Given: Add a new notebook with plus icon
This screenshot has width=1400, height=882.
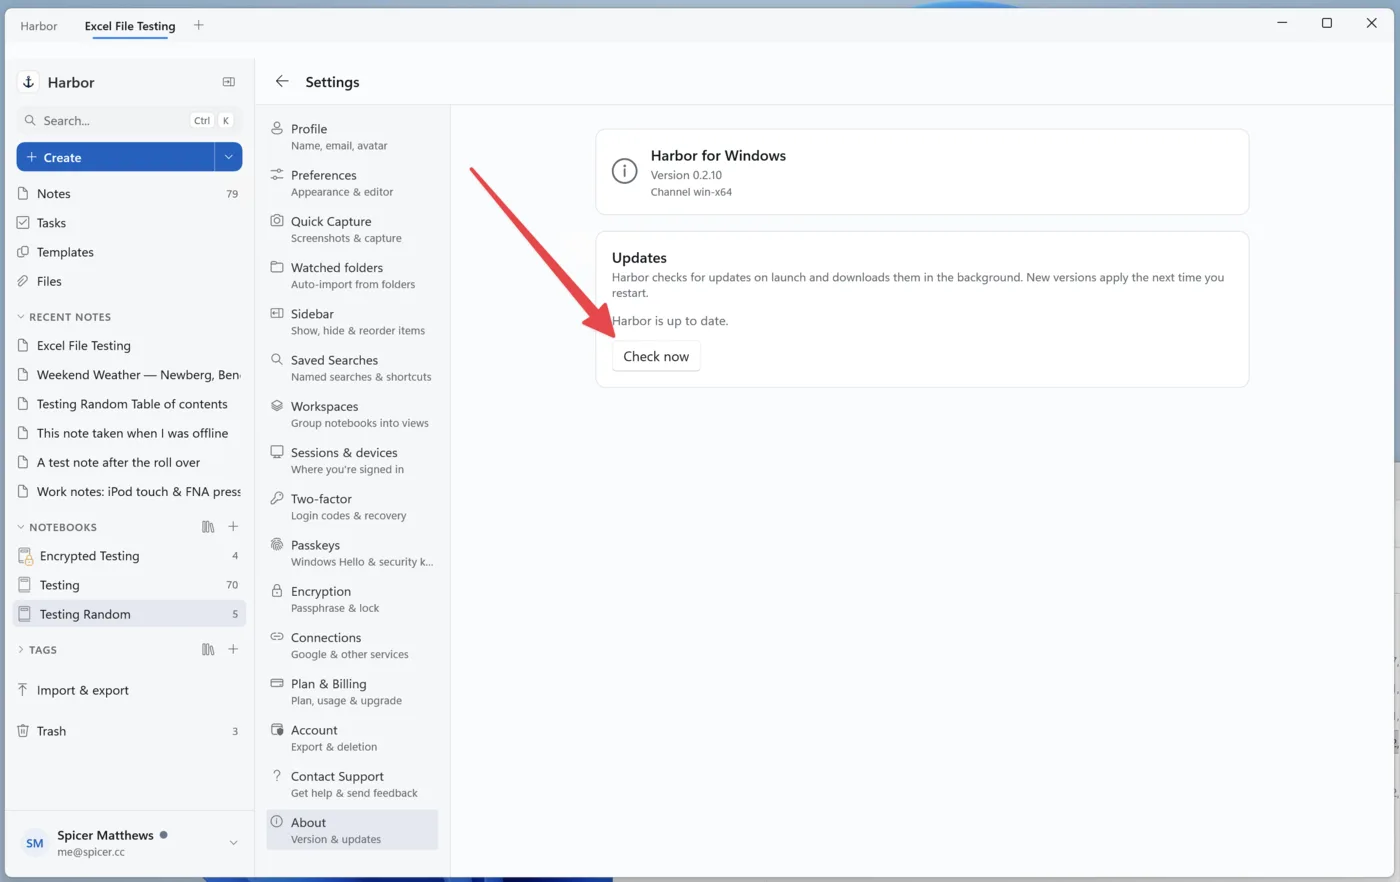Looking at the screenshot, I should (x=233, y=527).
